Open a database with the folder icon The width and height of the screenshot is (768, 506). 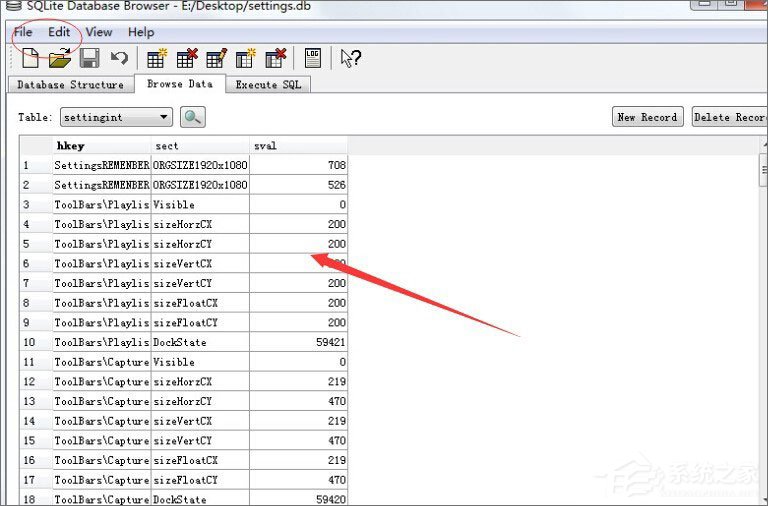[59, 58]
